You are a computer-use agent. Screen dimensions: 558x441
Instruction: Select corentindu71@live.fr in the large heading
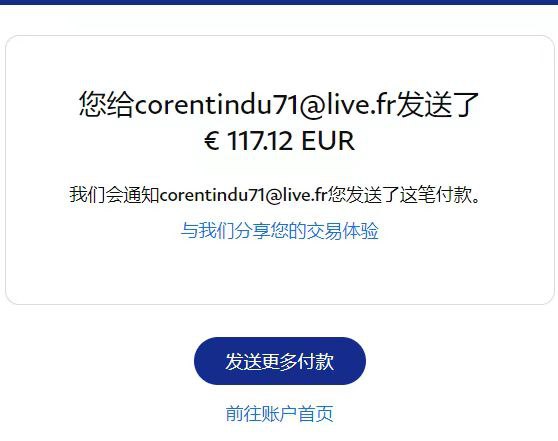265,104
